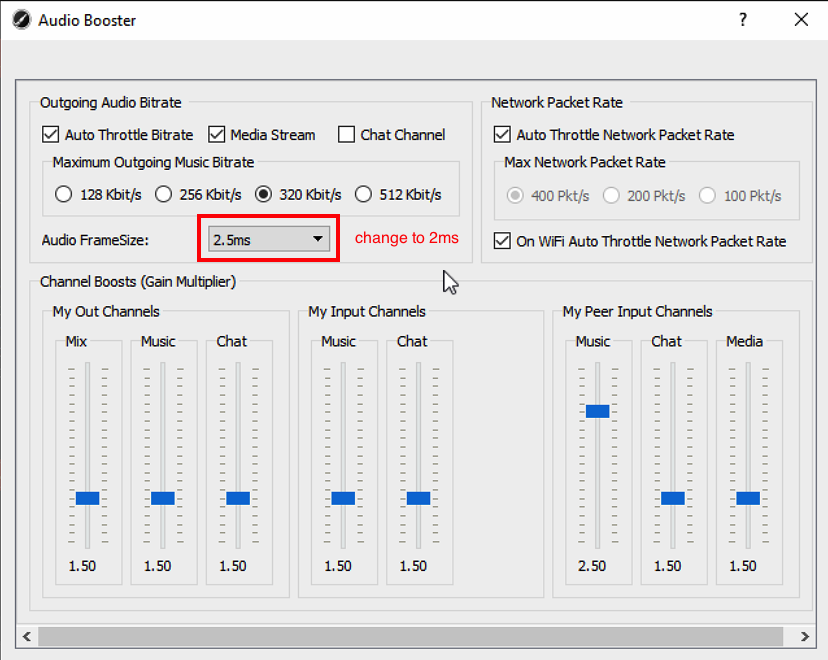Uncheck the Media Stream option
Viewport: 828px width, 660px height.
[217, 135]
